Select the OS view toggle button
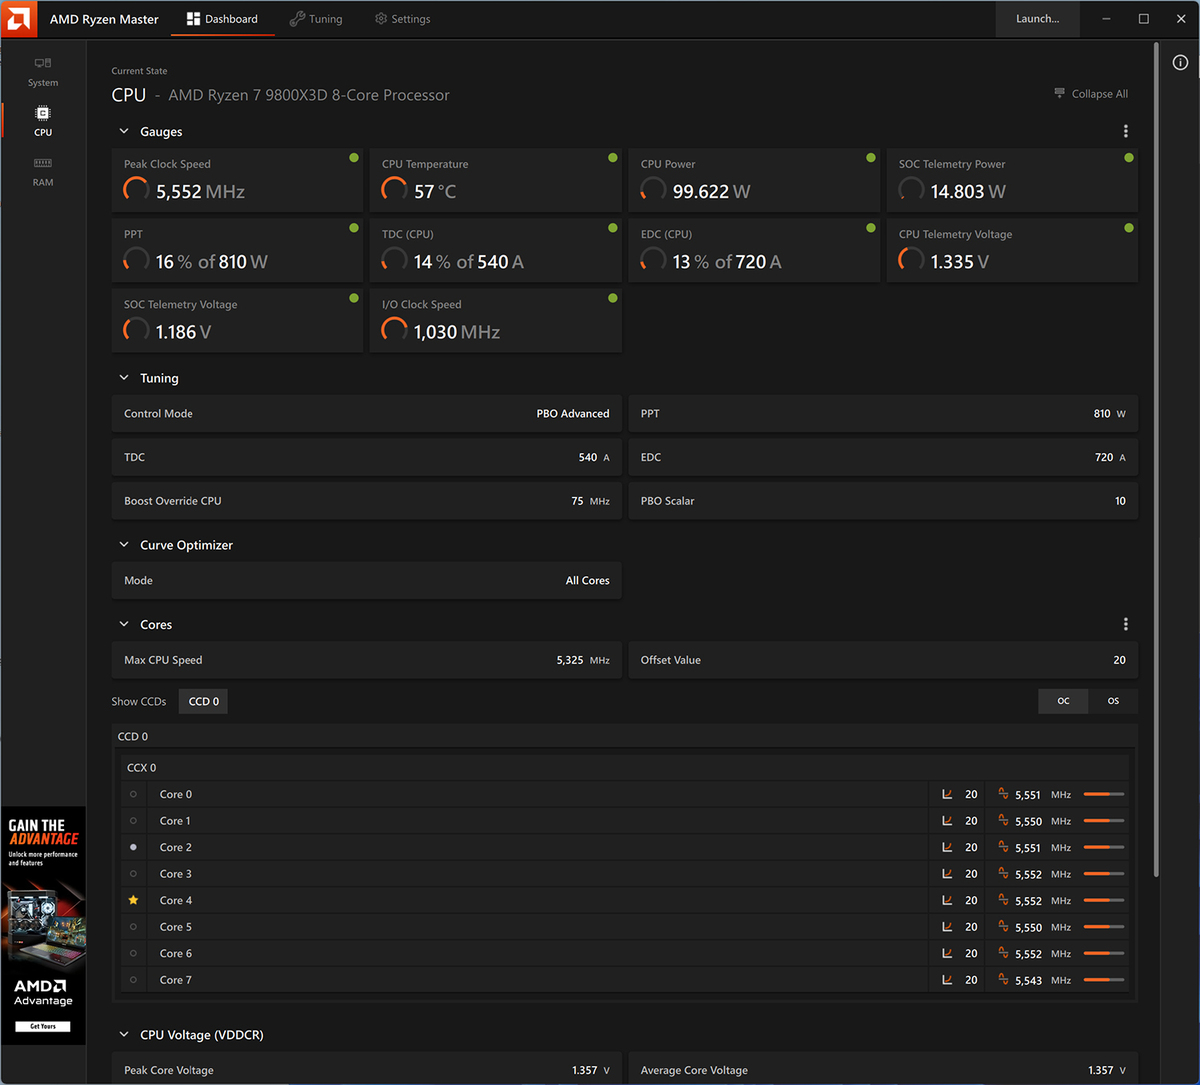The image size is (1200, 1085). 1113,701
